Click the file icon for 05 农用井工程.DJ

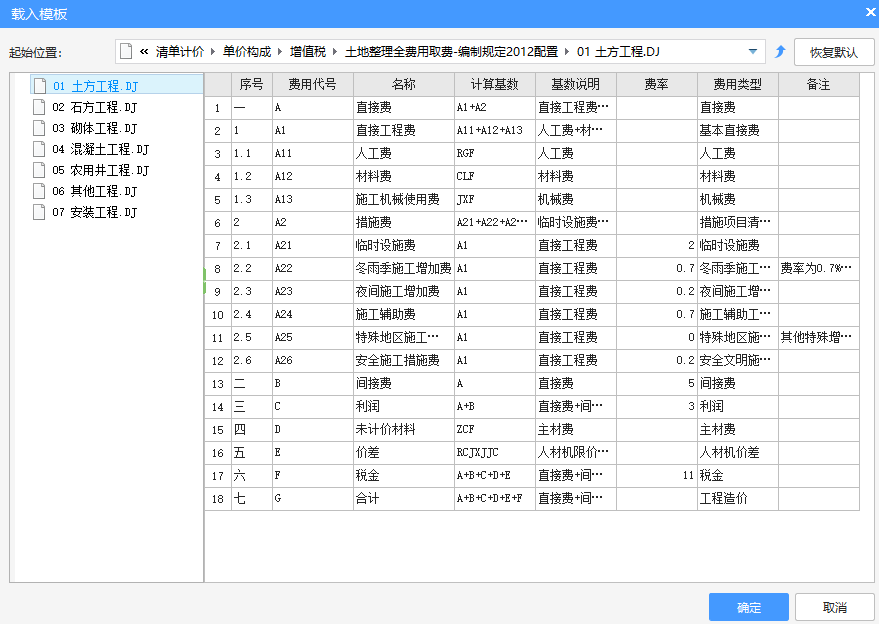39,170
